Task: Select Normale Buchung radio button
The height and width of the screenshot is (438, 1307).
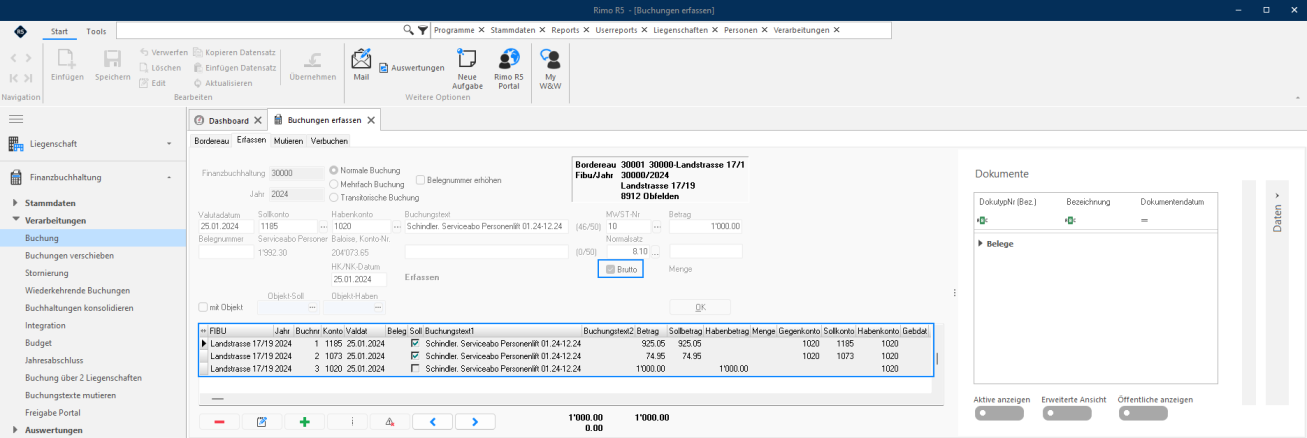Action: (334, 171)
